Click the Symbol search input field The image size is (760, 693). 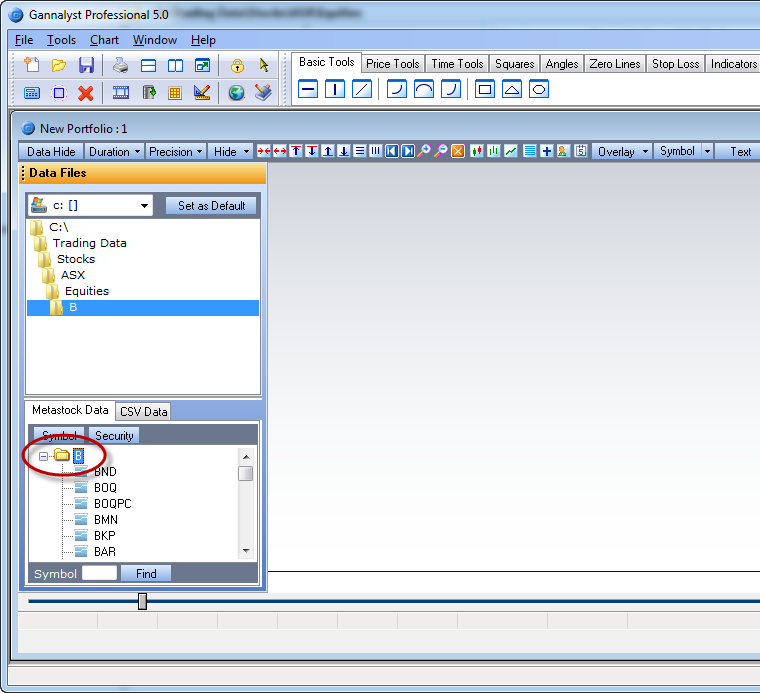tap(99, 573)
